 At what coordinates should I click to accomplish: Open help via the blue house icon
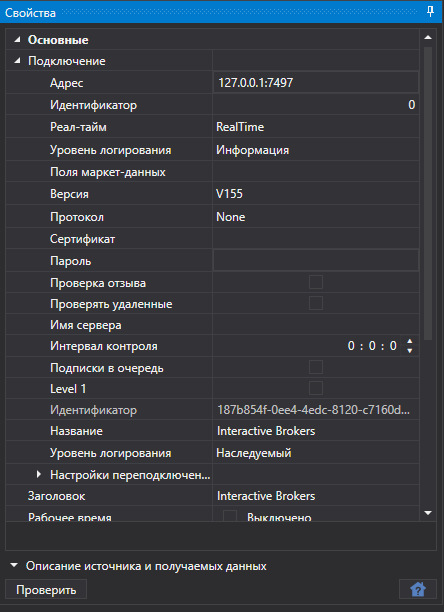(x=418, y=589)
